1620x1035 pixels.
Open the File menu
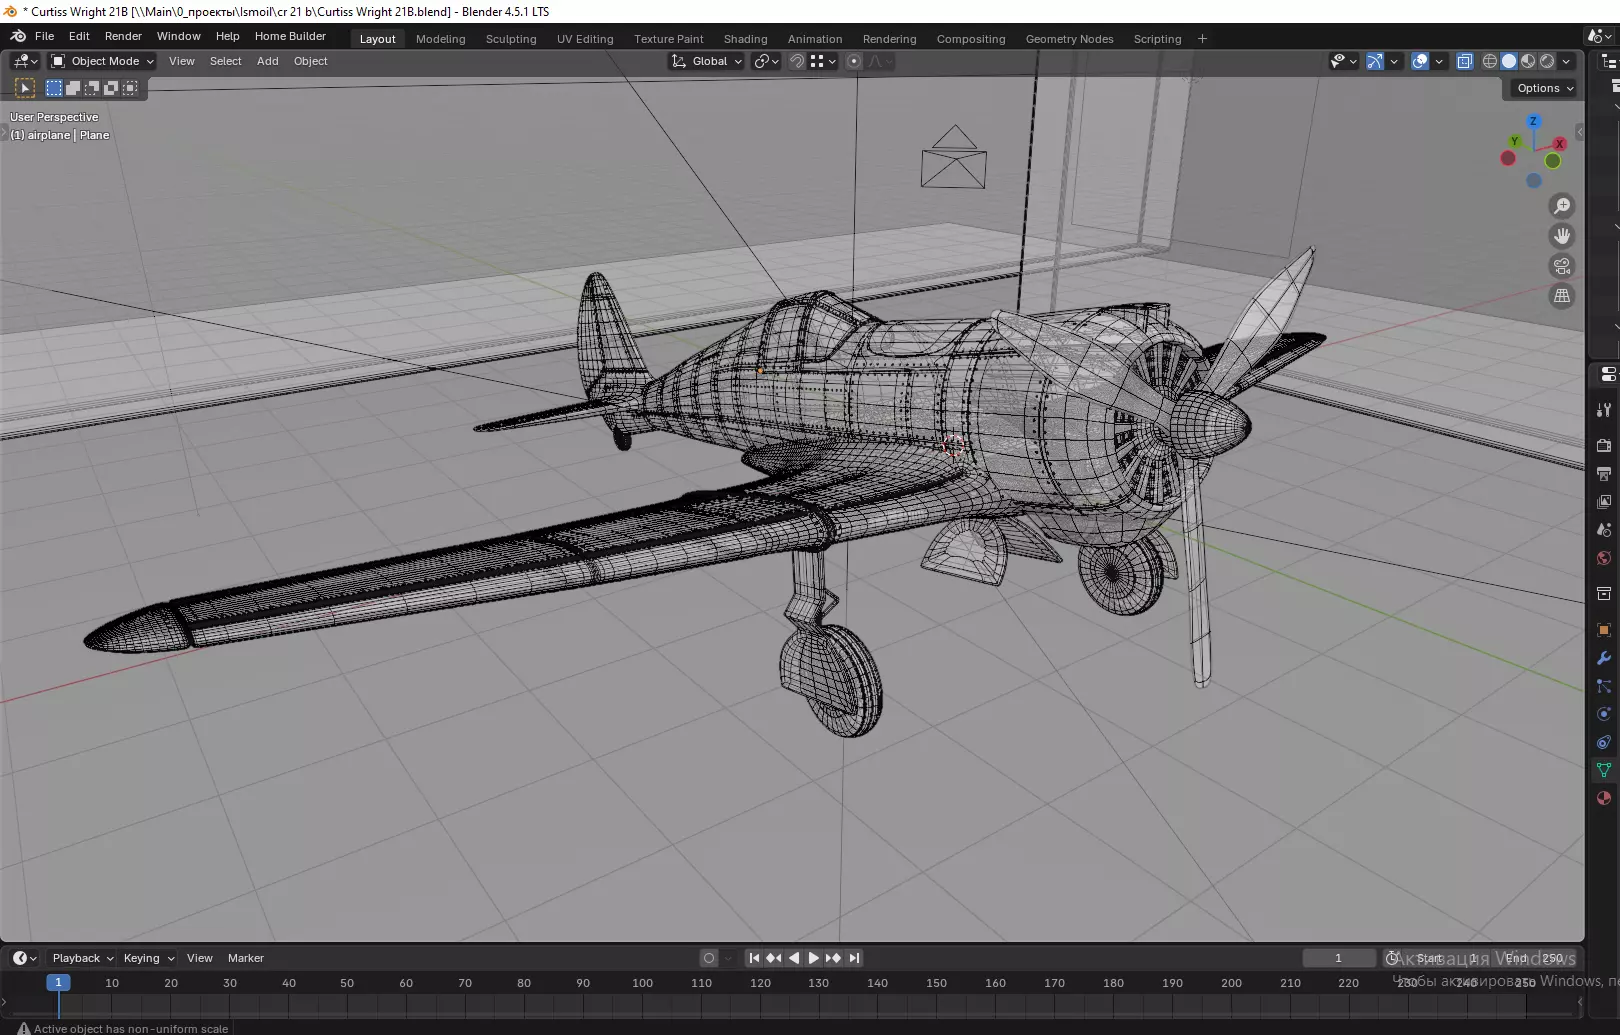(x=45, y=36)
